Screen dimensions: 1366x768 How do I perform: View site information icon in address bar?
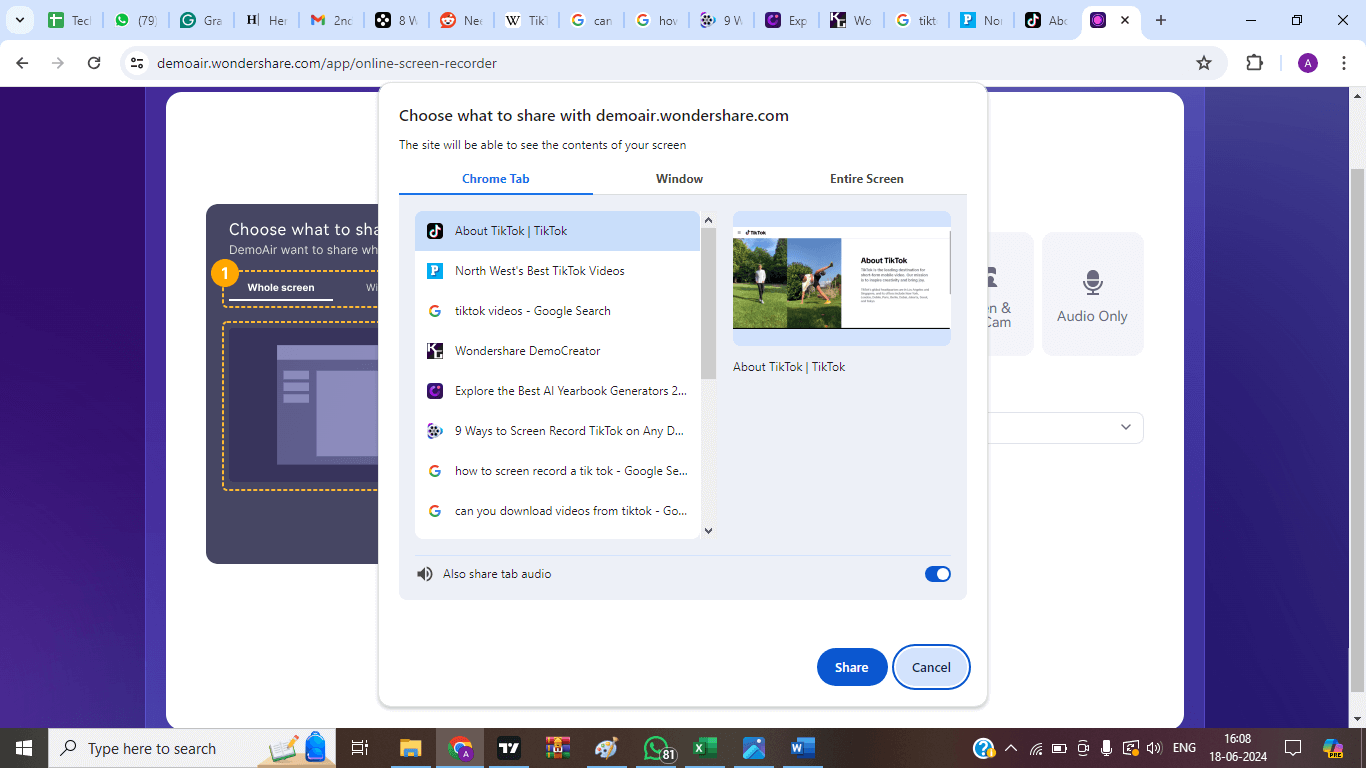point(138,63)
